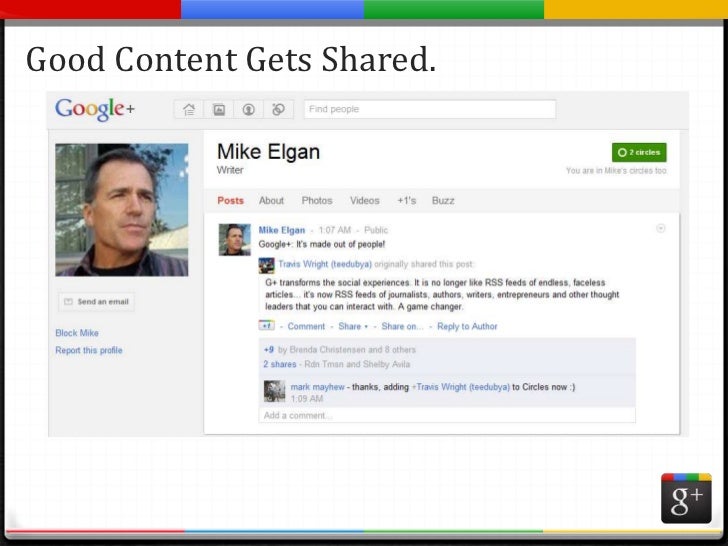728x546 pixels.
Task: Click the Find people search box
Action: tap(430, 109)
